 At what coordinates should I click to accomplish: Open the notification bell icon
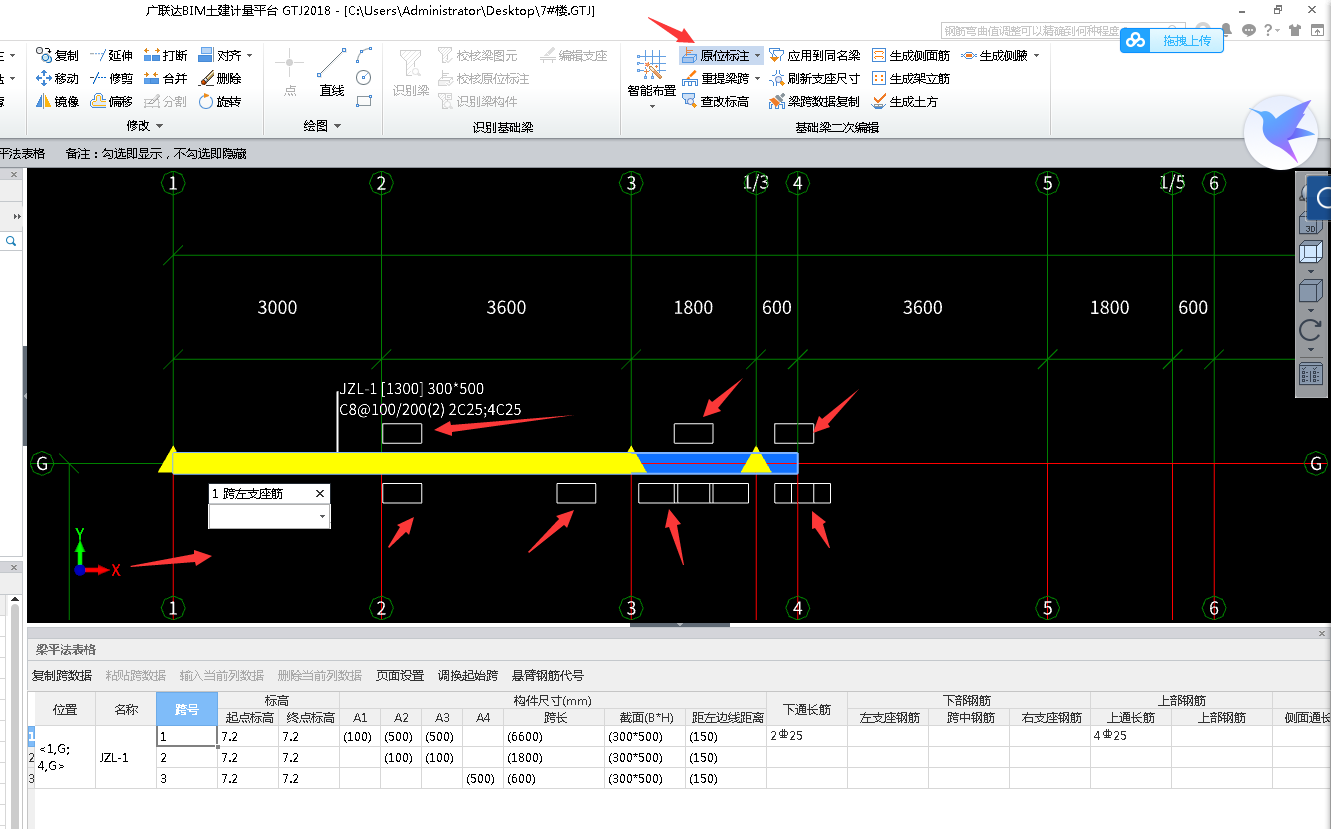1227,31
